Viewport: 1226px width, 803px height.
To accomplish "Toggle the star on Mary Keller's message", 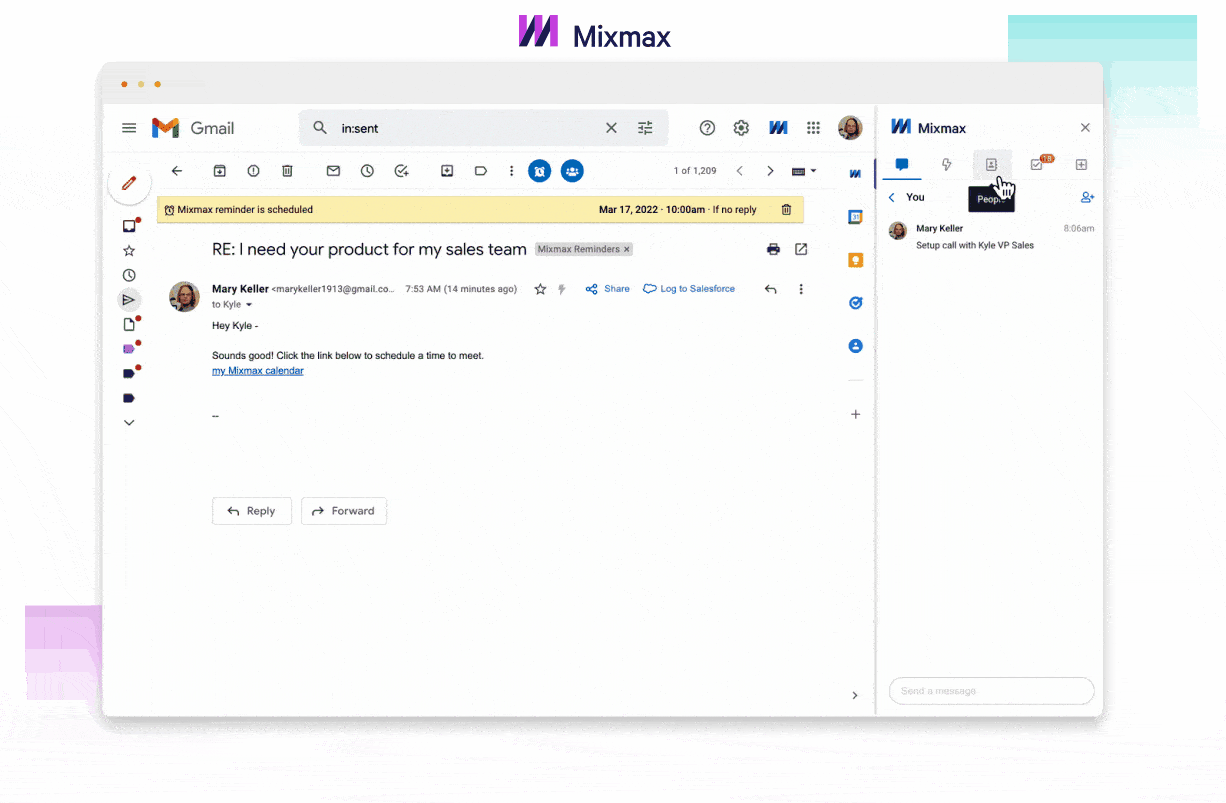I will pos(540,289).
